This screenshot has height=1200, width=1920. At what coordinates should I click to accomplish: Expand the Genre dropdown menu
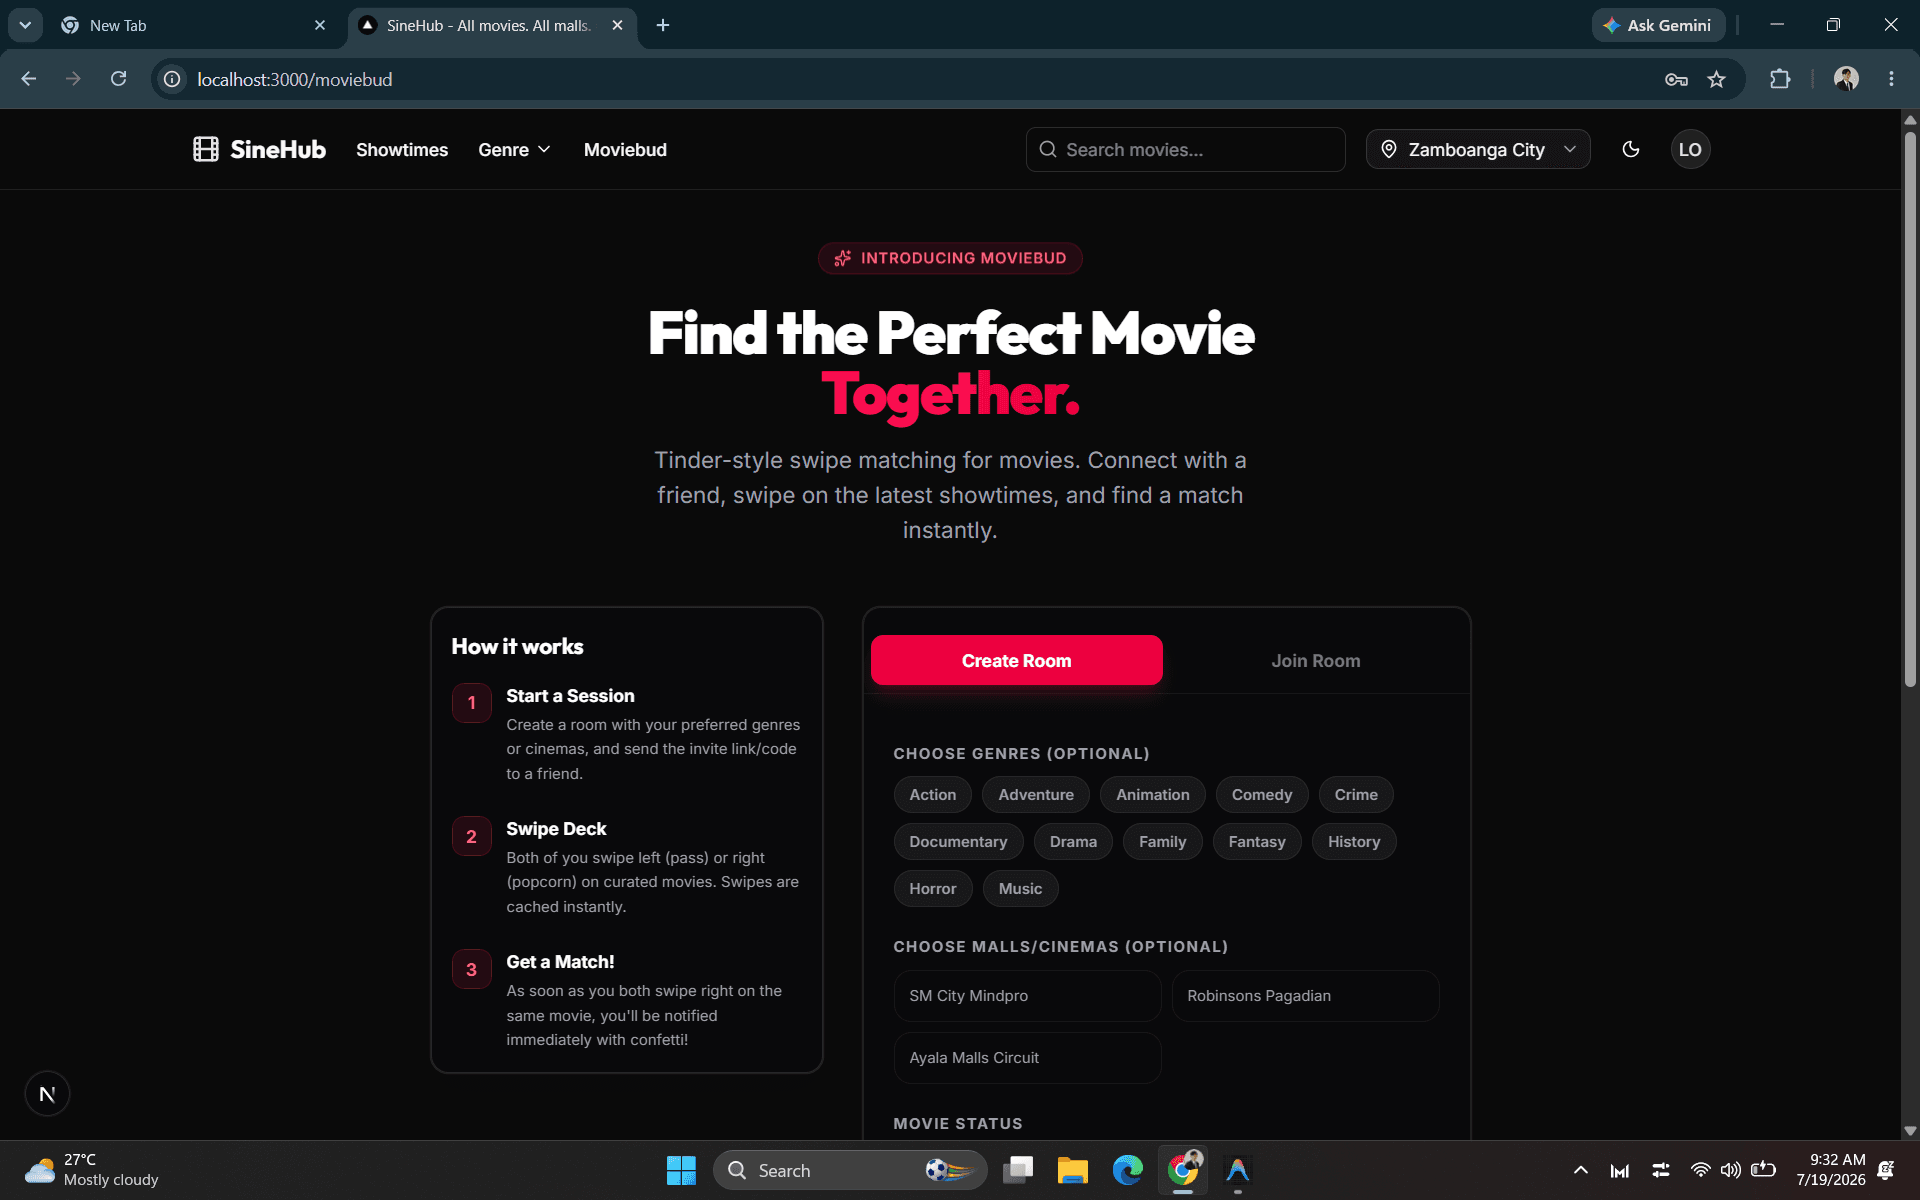coord(514,150)
